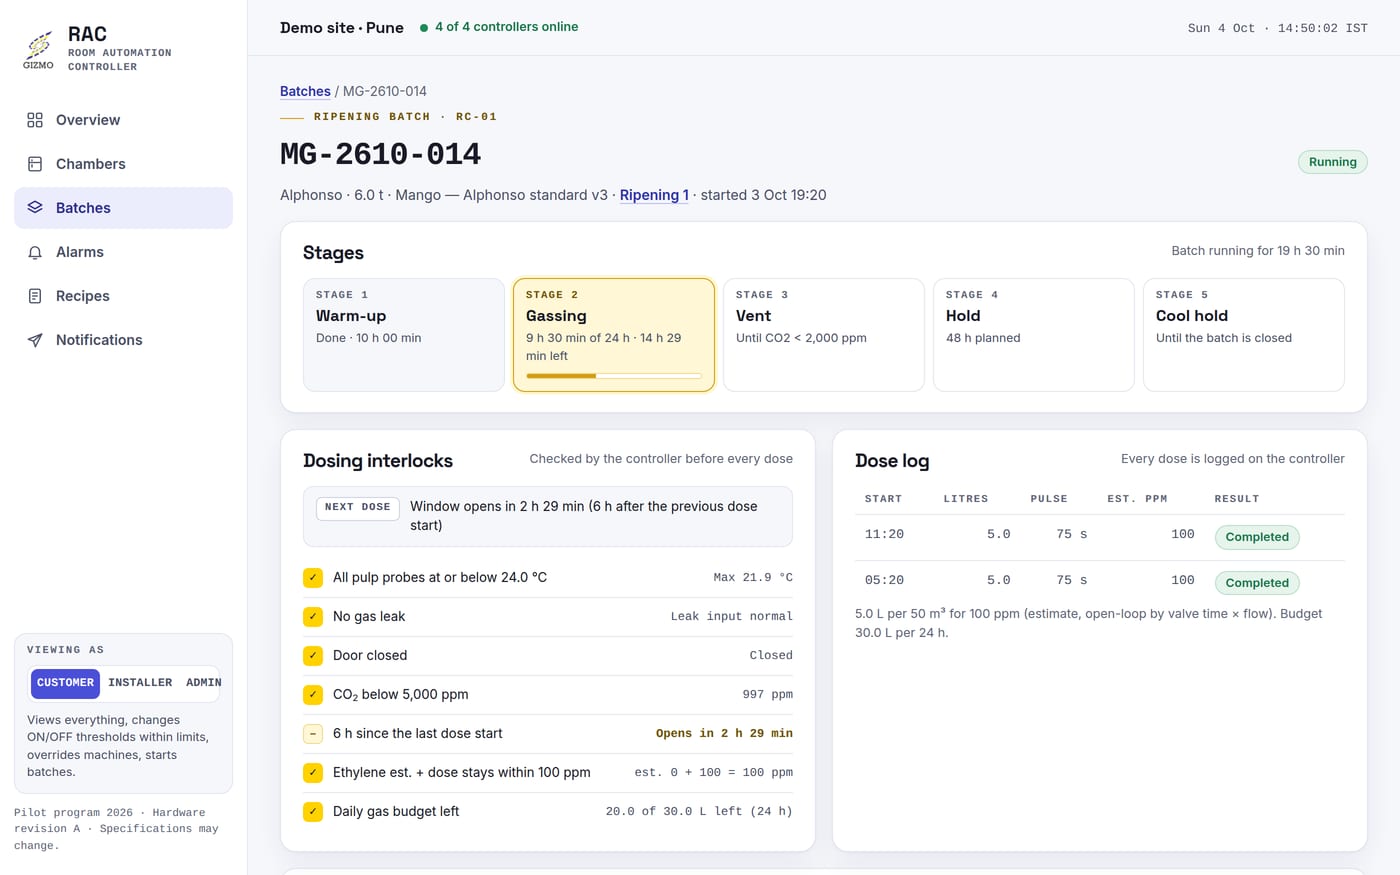Click the Alarms bell icon
This screenshot has height=875, width=1400.
tap(35, 252)
